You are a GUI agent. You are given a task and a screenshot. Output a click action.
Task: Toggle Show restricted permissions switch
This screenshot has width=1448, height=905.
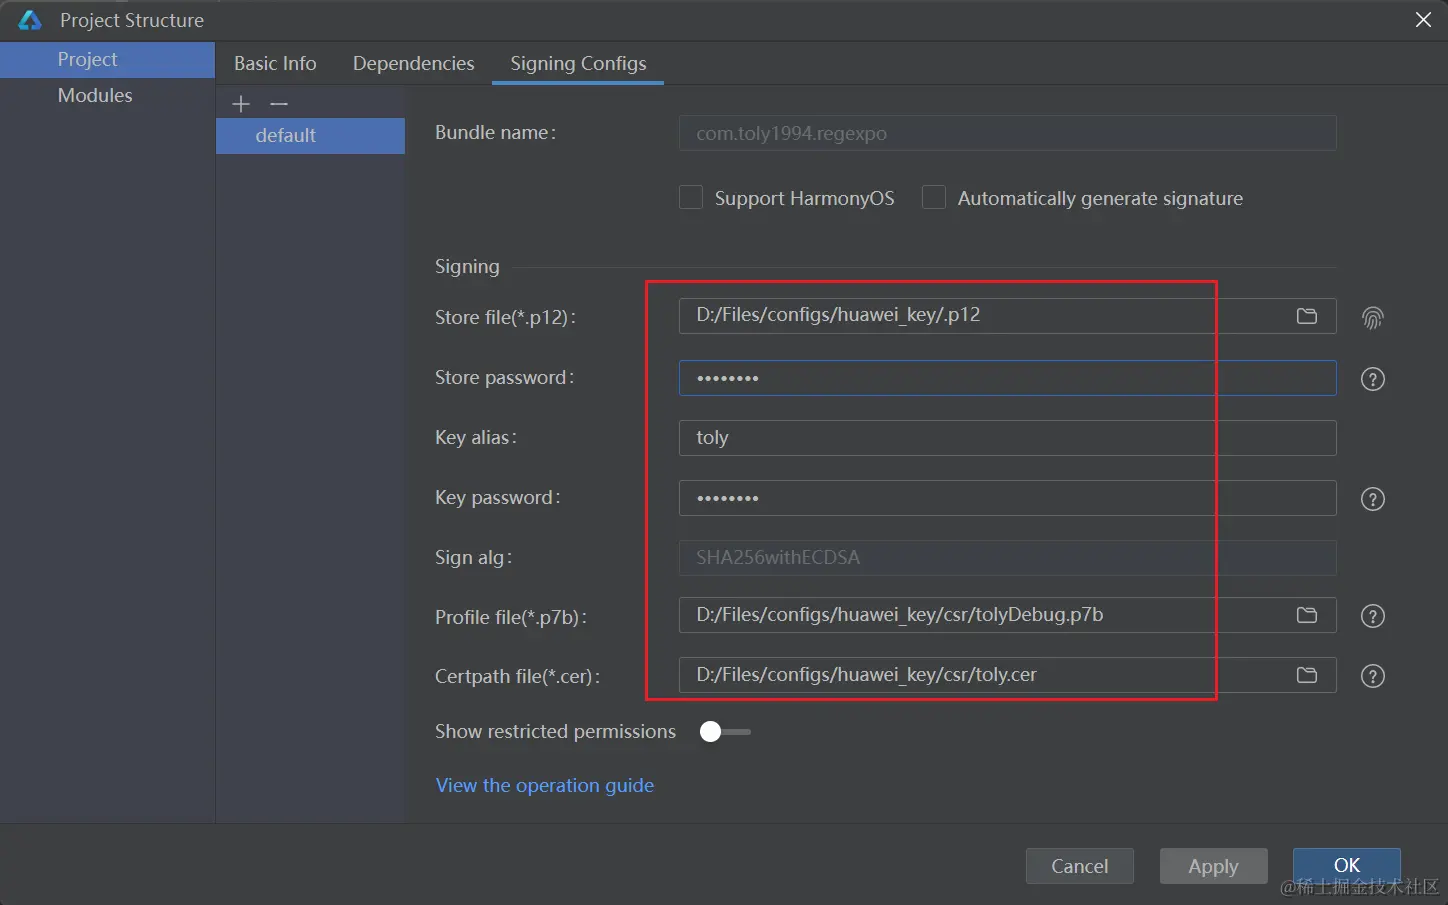[x=724, y=732]
